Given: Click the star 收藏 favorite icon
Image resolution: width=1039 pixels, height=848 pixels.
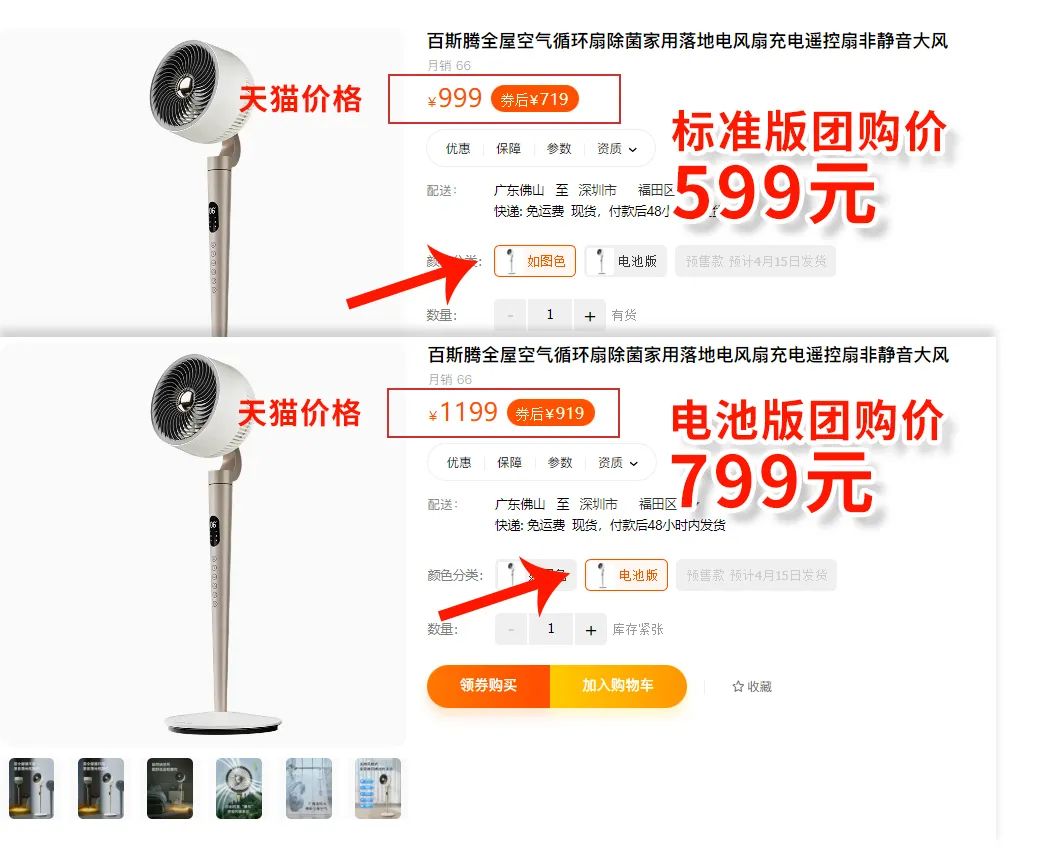Looking at the screenshot, I should (738, 686).
